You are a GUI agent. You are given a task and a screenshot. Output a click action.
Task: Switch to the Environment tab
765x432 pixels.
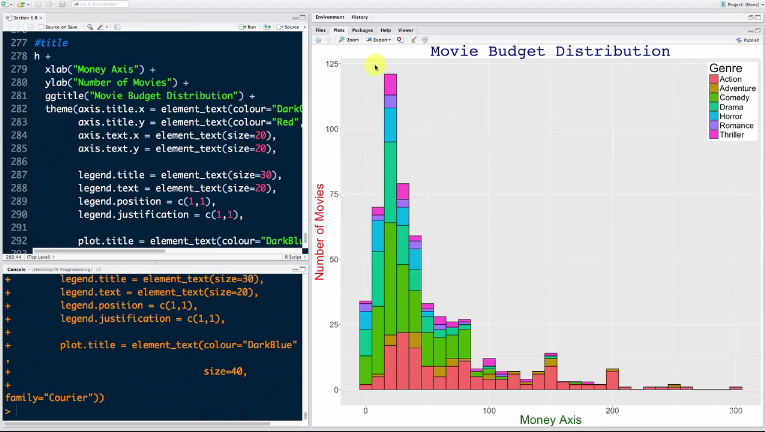[x=330, y=17]
